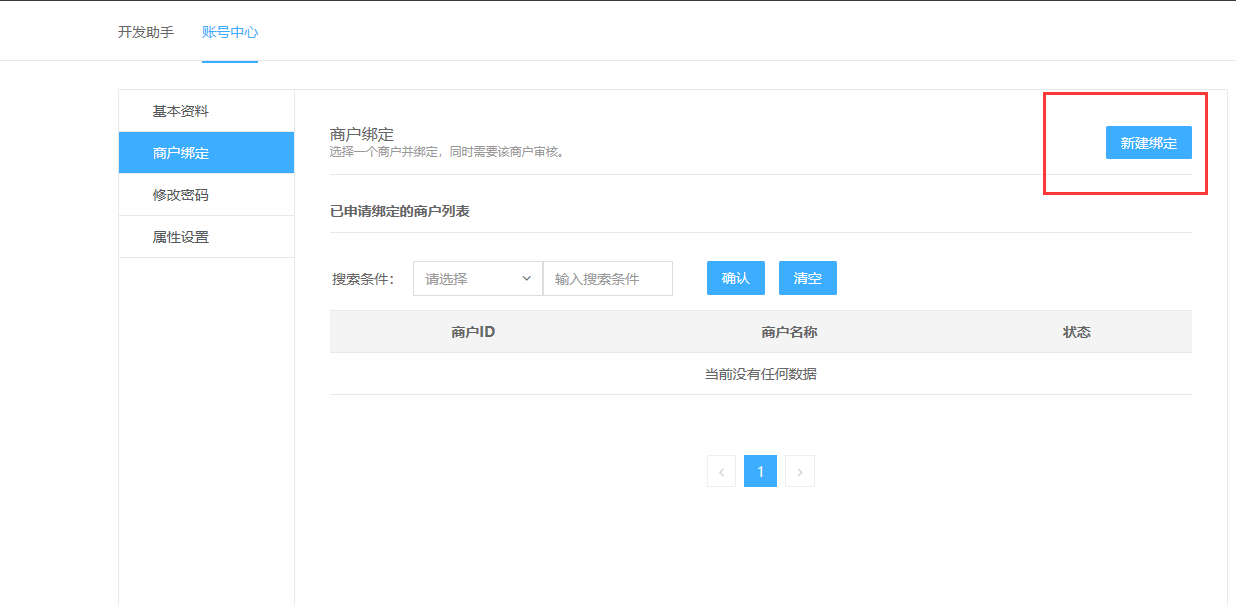1236x605 pixels.
Task: Go to previous page with left arrow
Action: pyautogui.click(x=721, y=471)
